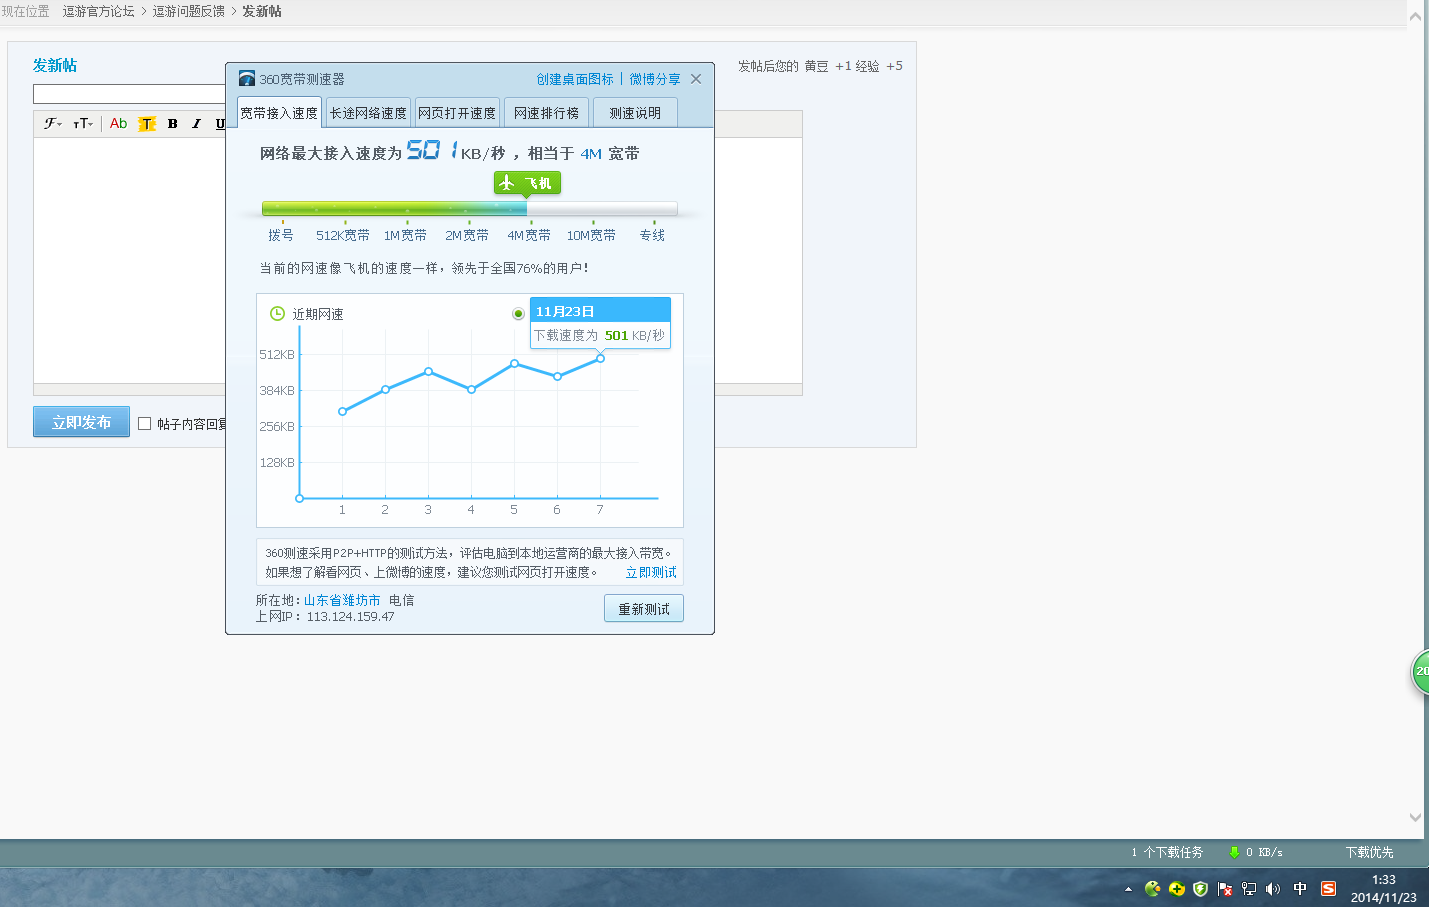Switch to the 长途网络速度 tab
The image size is (1429, 907).
pyautogui.click(x=368, y=113)
